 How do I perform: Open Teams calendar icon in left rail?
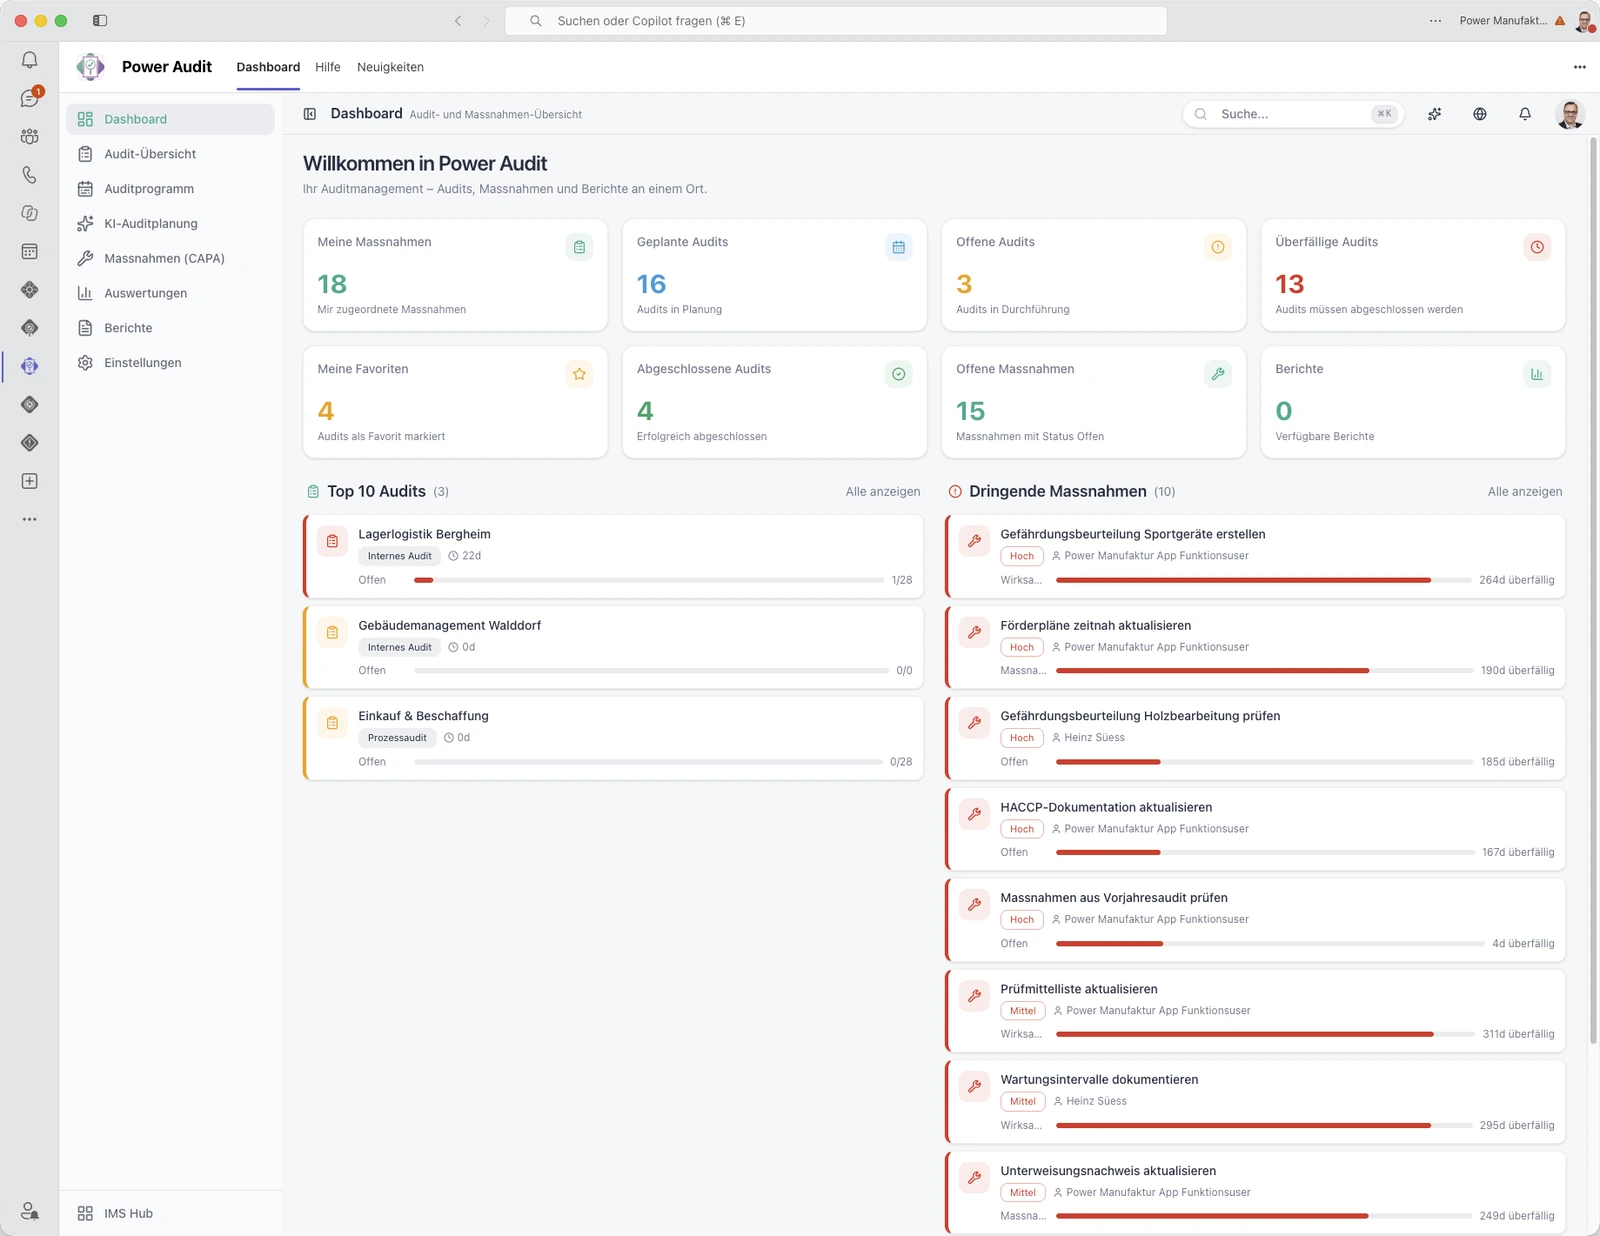[30, 251]
